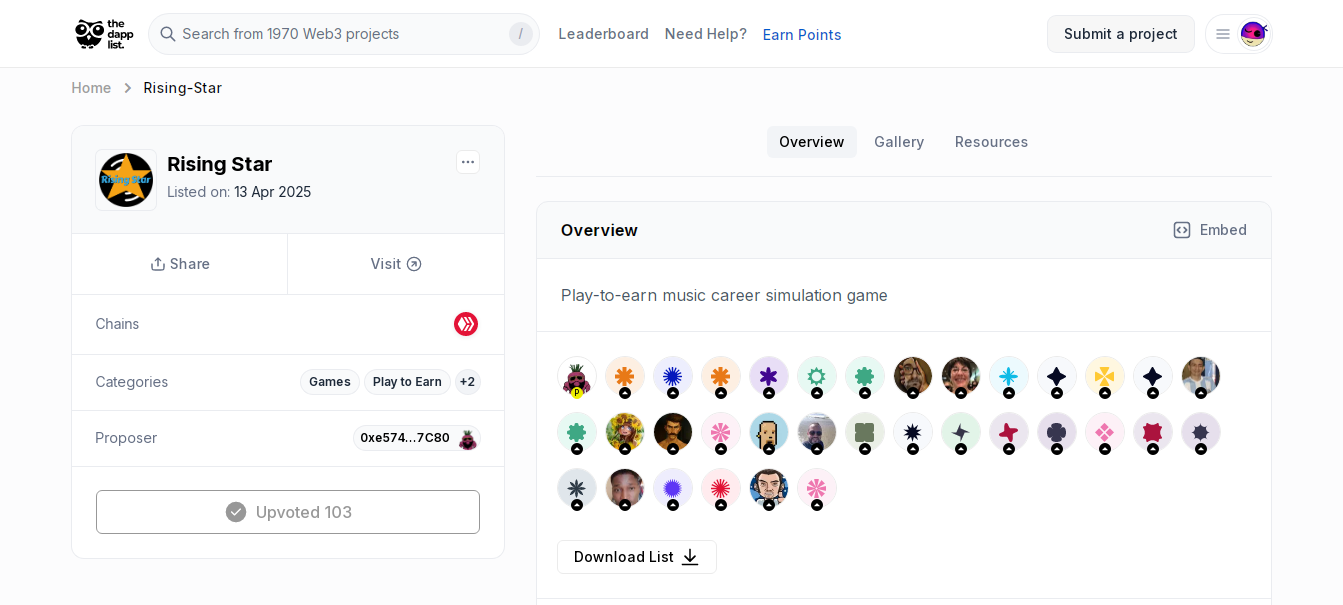Open the close-up face photo avatar
1343x605 pixels.
pyautogui.click(x=625, y=489)
